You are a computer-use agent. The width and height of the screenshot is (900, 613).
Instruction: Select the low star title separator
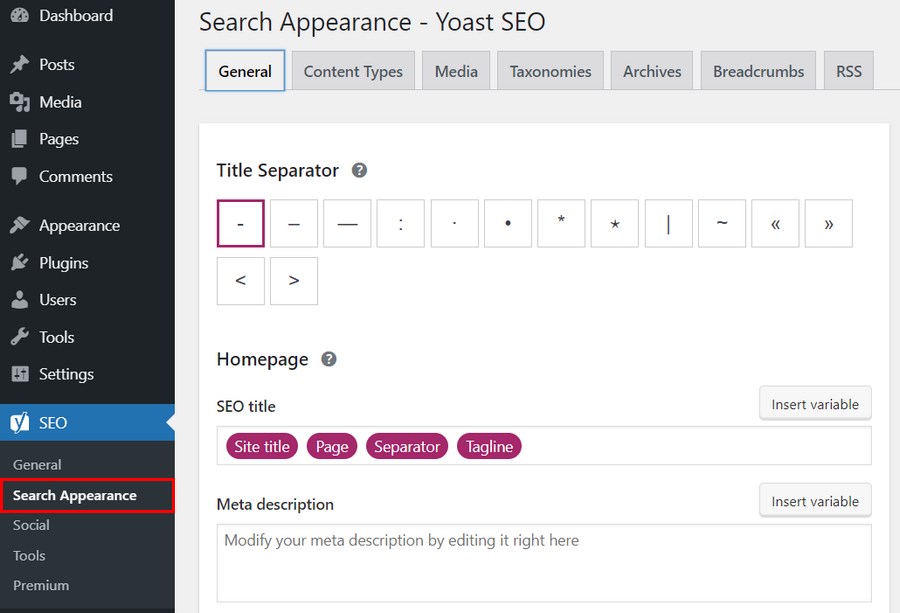pyautogui.click(x=615, y=223)
